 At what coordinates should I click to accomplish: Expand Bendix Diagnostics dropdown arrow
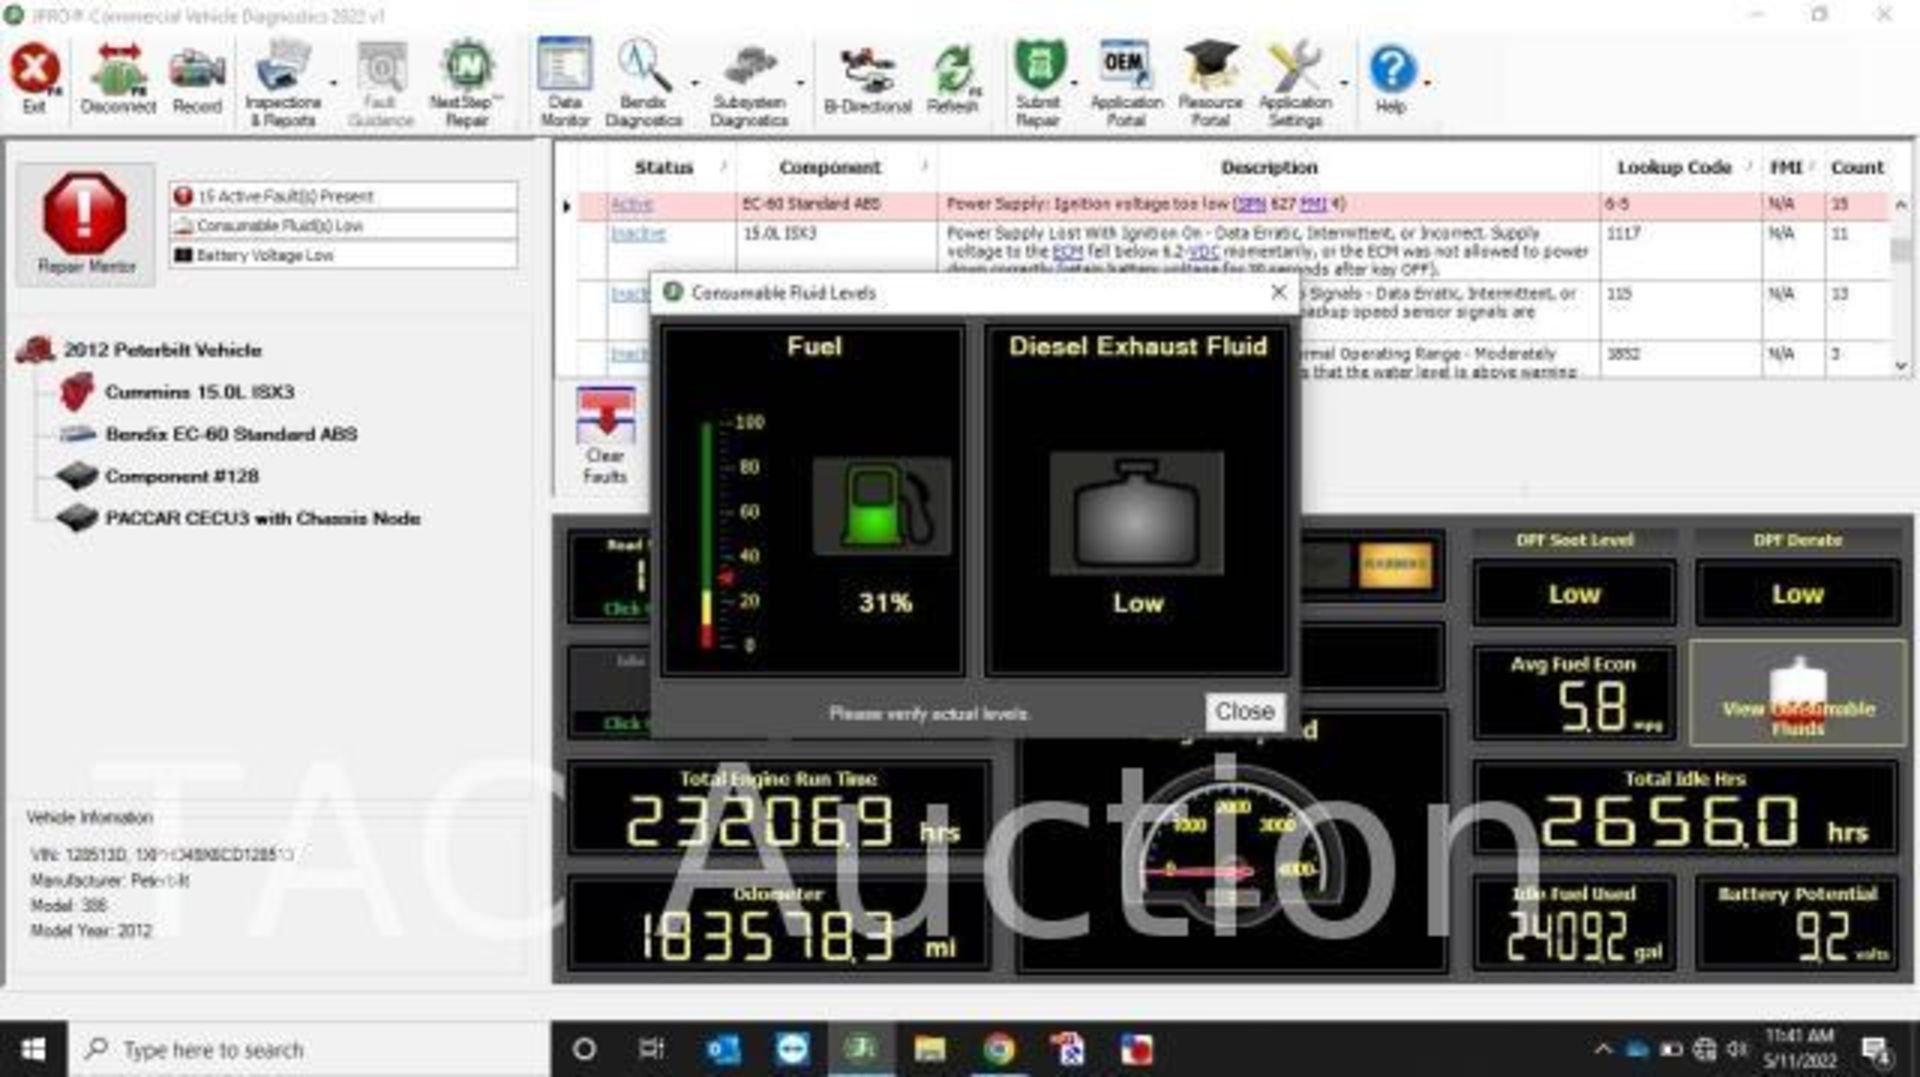coord(694,84)
